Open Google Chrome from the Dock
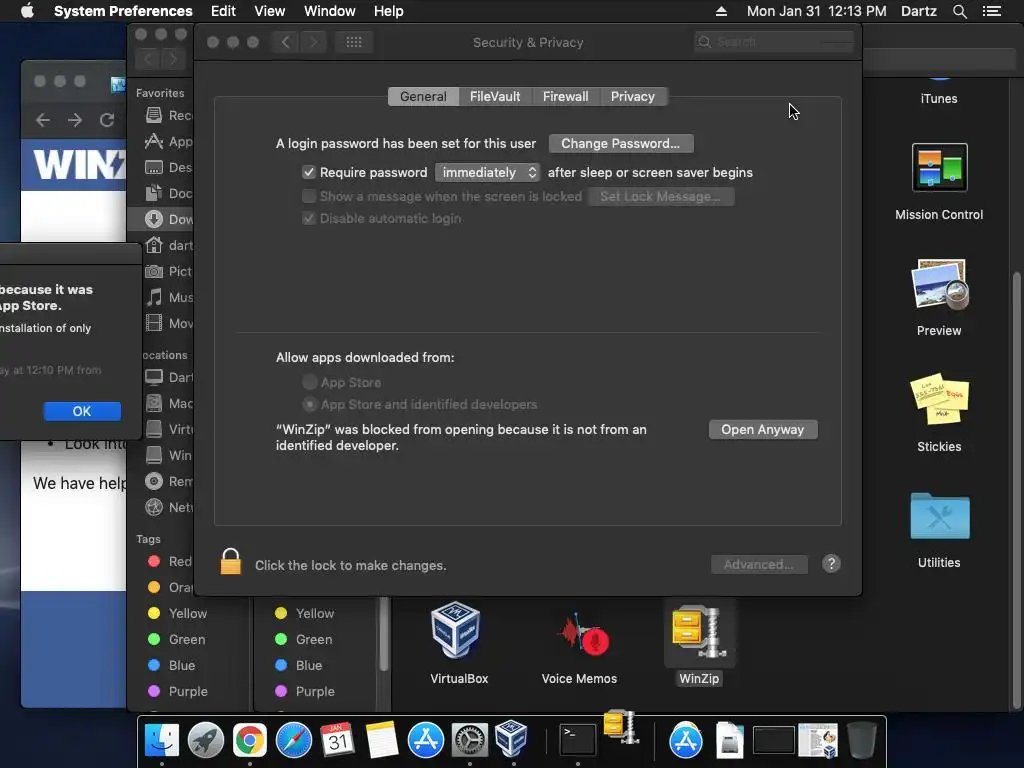This screenshot has height=768, width=1024. [249, 741]
